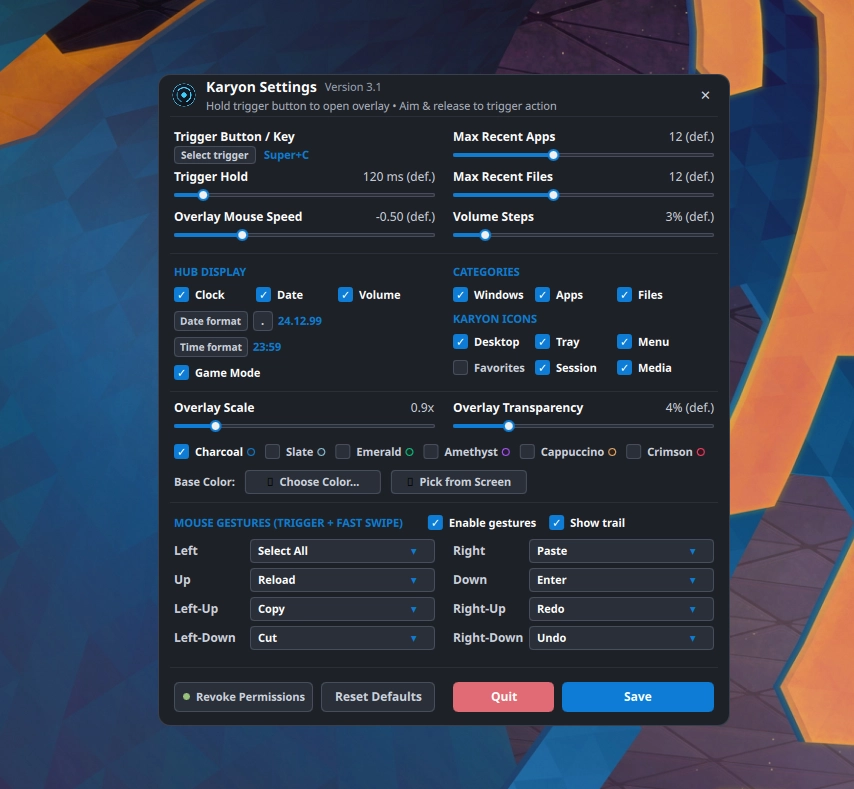Click Pick from Screen button
The height and width of the screenshot is (789, 854).
(x=459, y=482)
